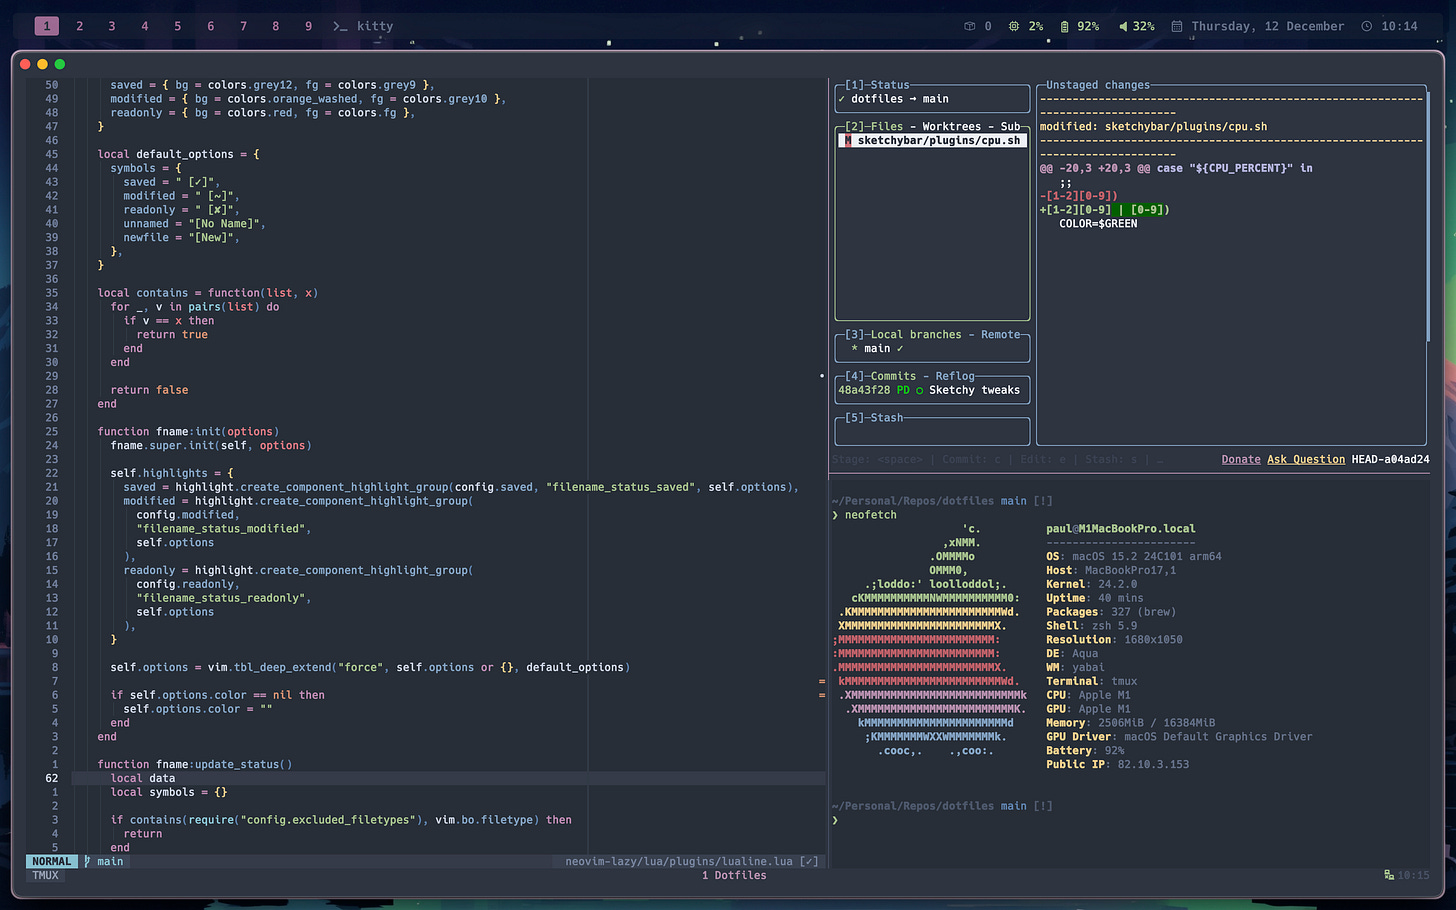This screenshot has width=1456, height=910.
Task: Click the CPU usage icon in top bar
Action: click(x=1014, y=26)
